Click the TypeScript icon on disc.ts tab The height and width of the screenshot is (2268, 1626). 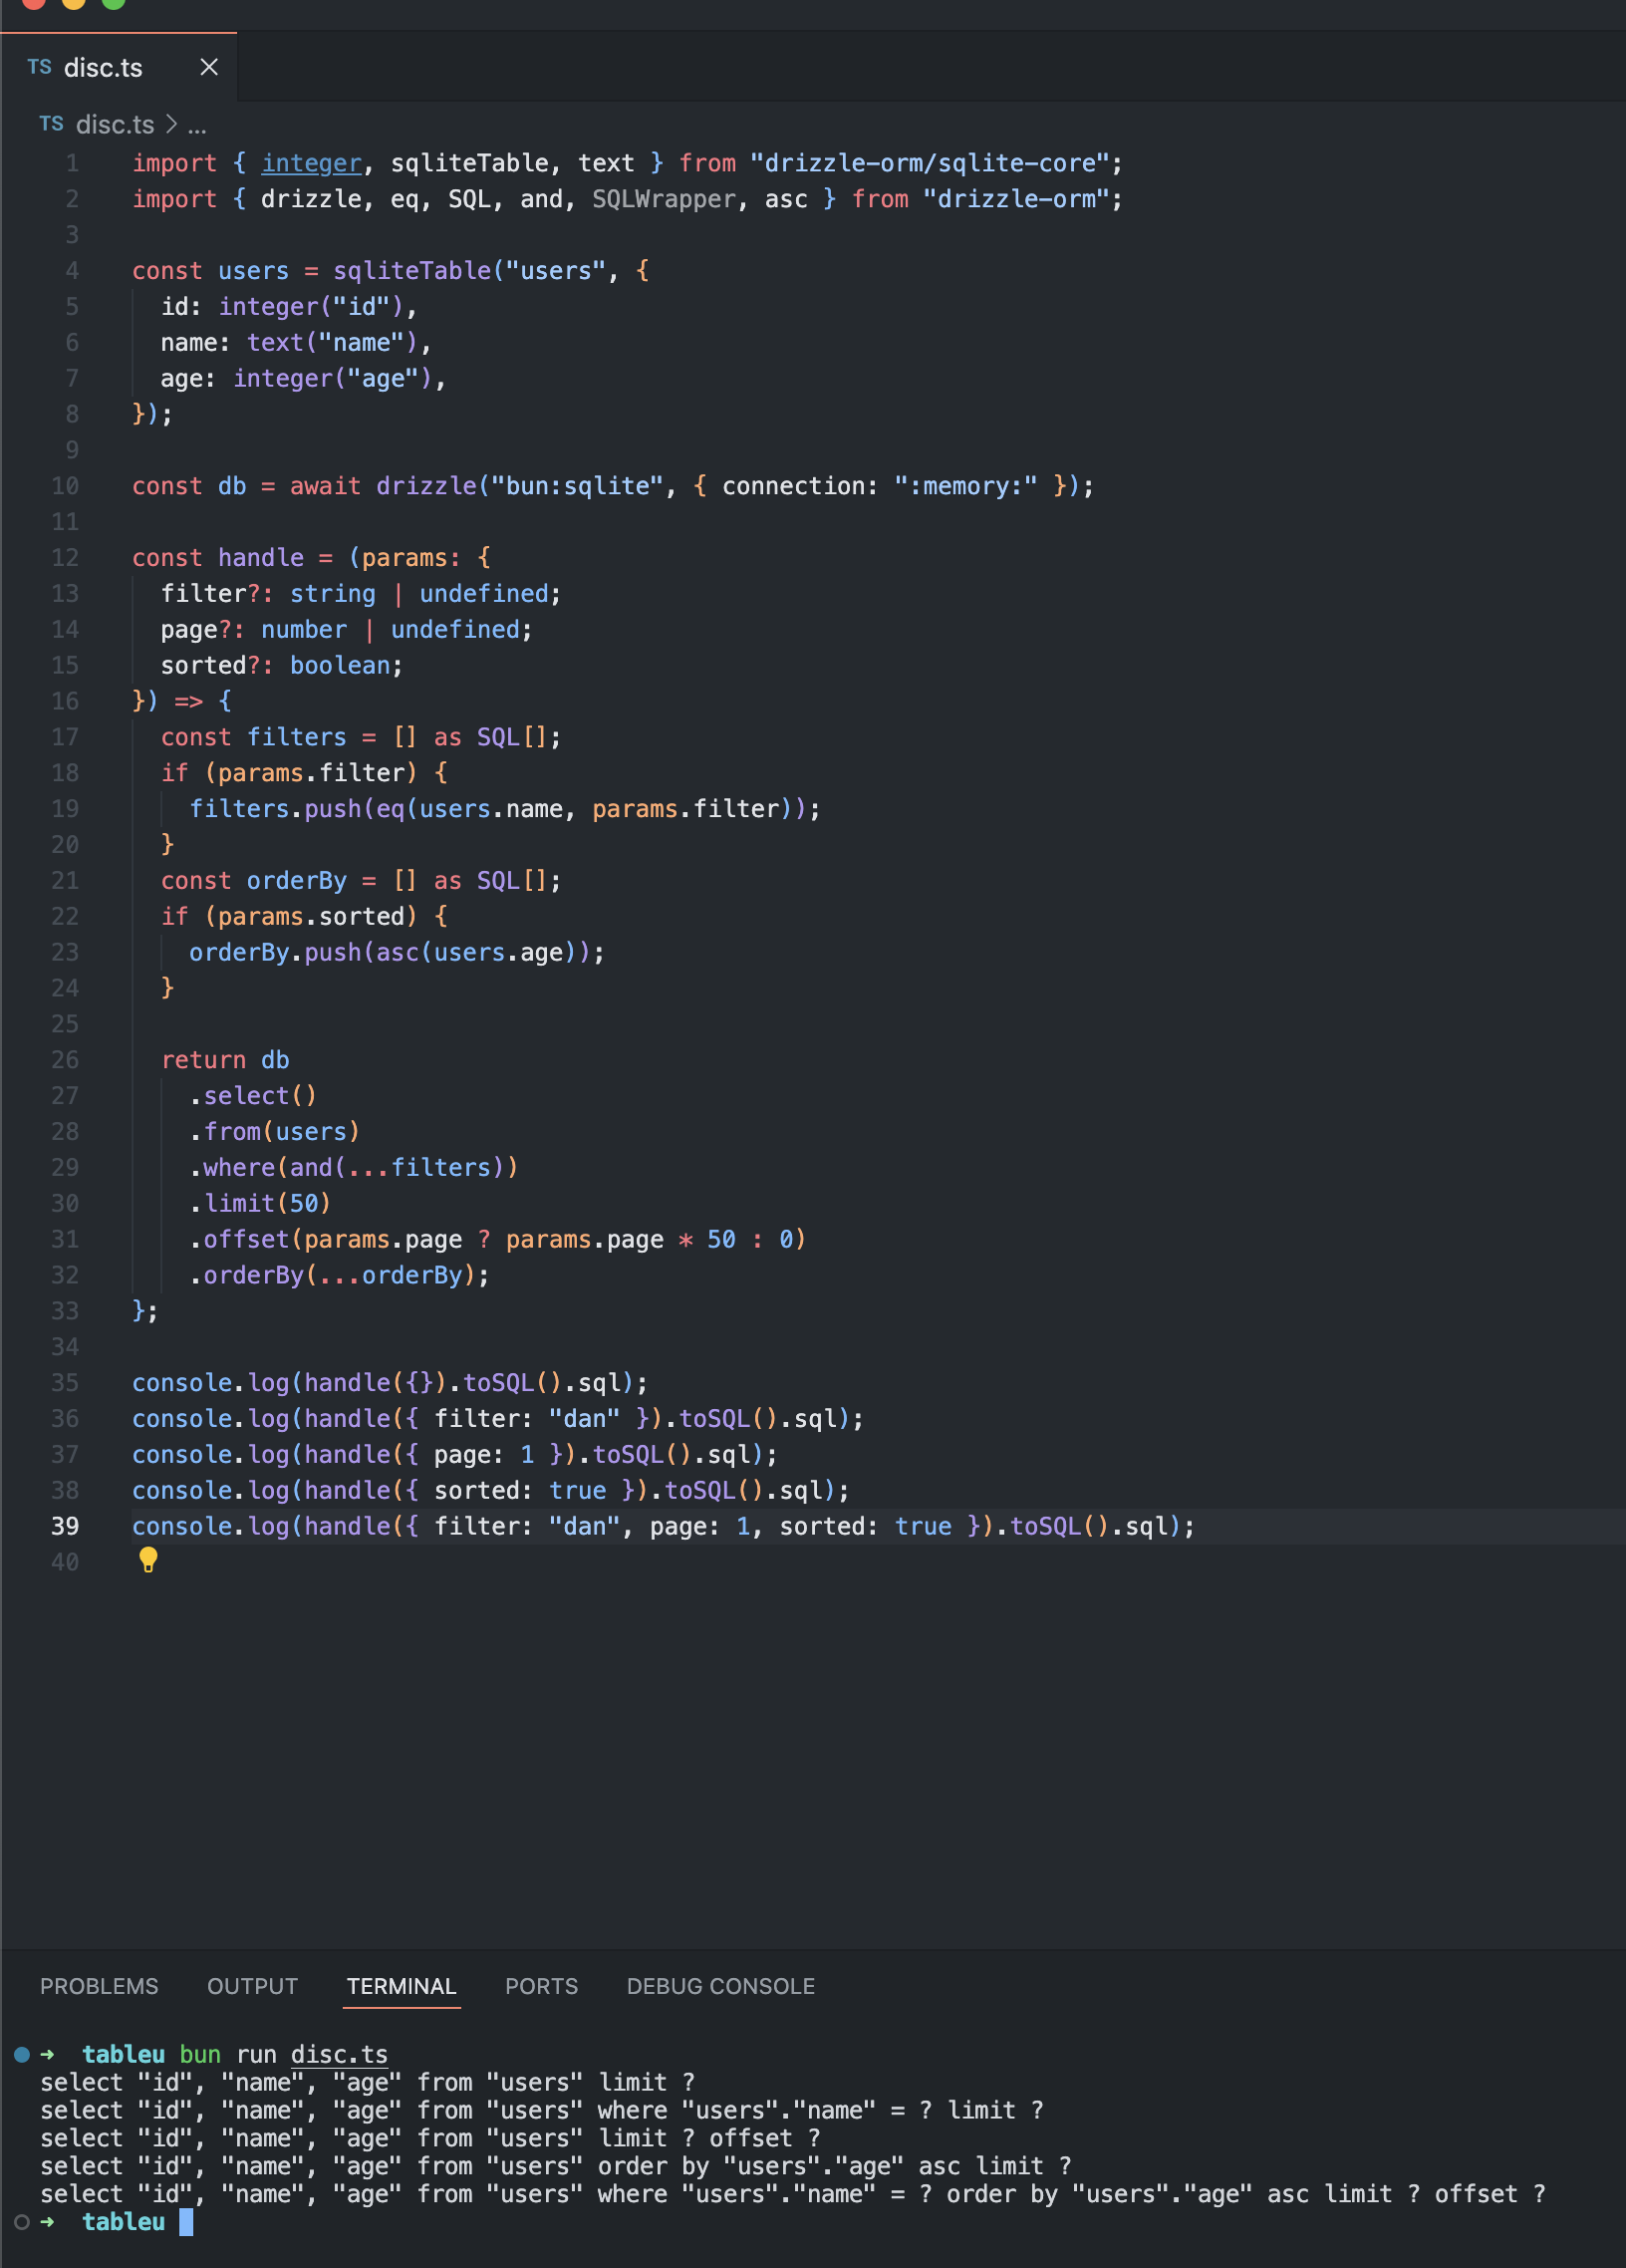click(40, 67)
